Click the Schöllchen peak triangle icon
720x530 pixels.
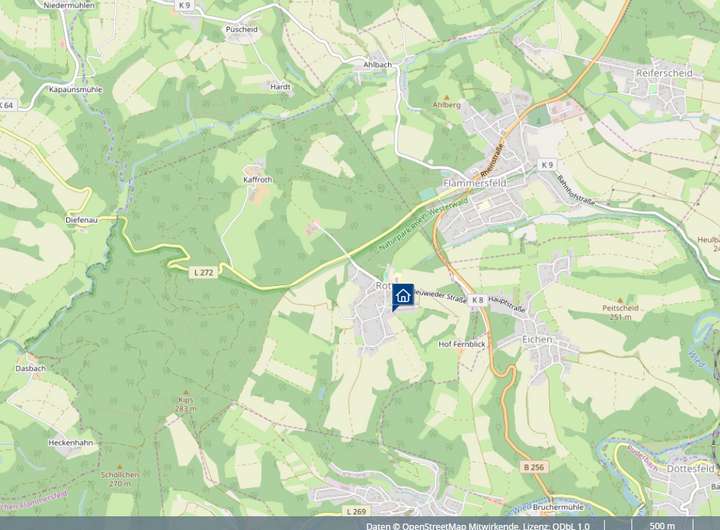[x=120, y=466]
